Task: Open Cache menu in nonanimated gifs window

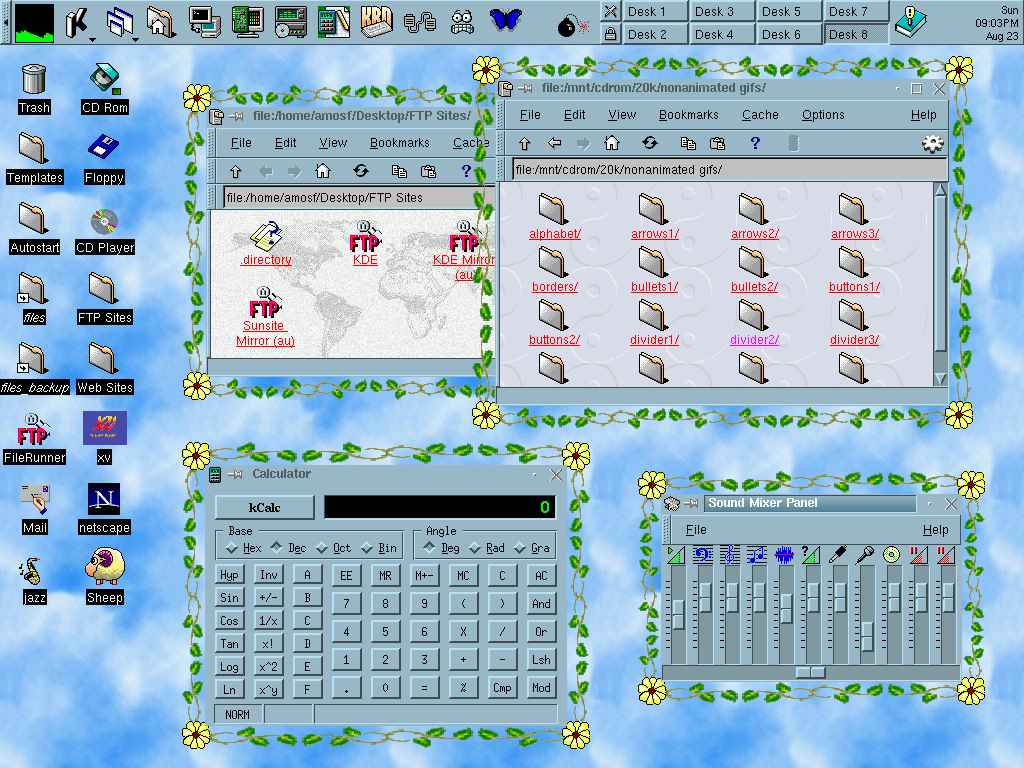Action: pos(760,115)
